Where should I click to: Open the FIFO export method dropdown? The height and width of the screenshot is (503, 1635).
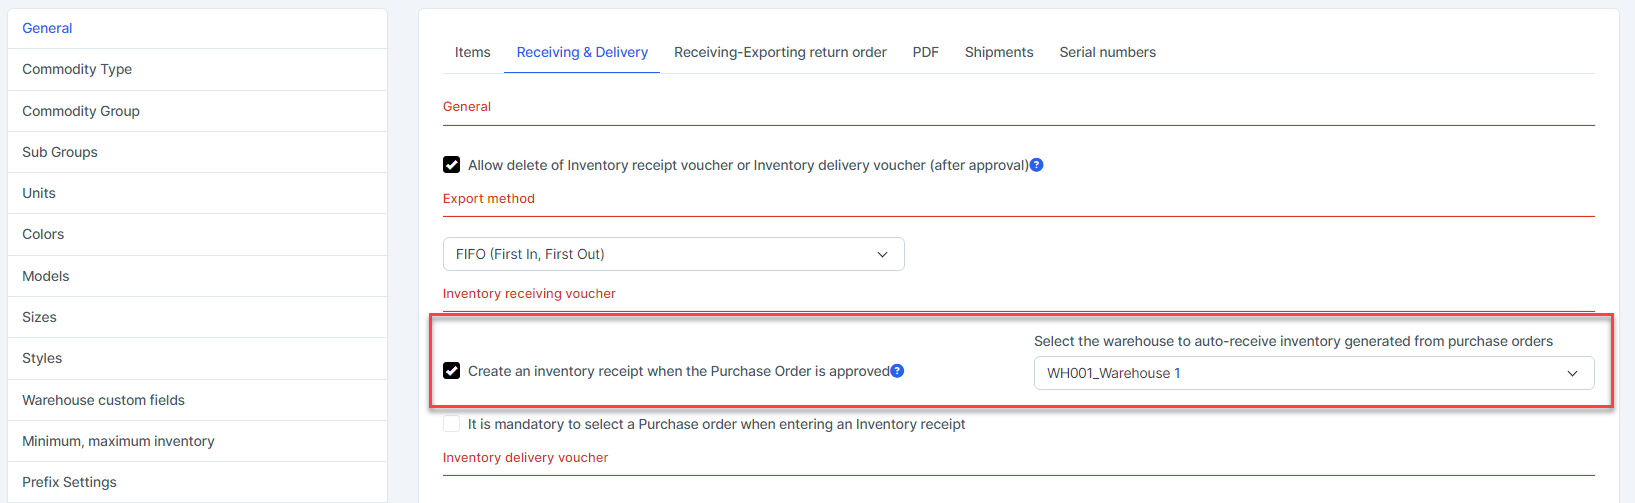[x=673, y=254]
